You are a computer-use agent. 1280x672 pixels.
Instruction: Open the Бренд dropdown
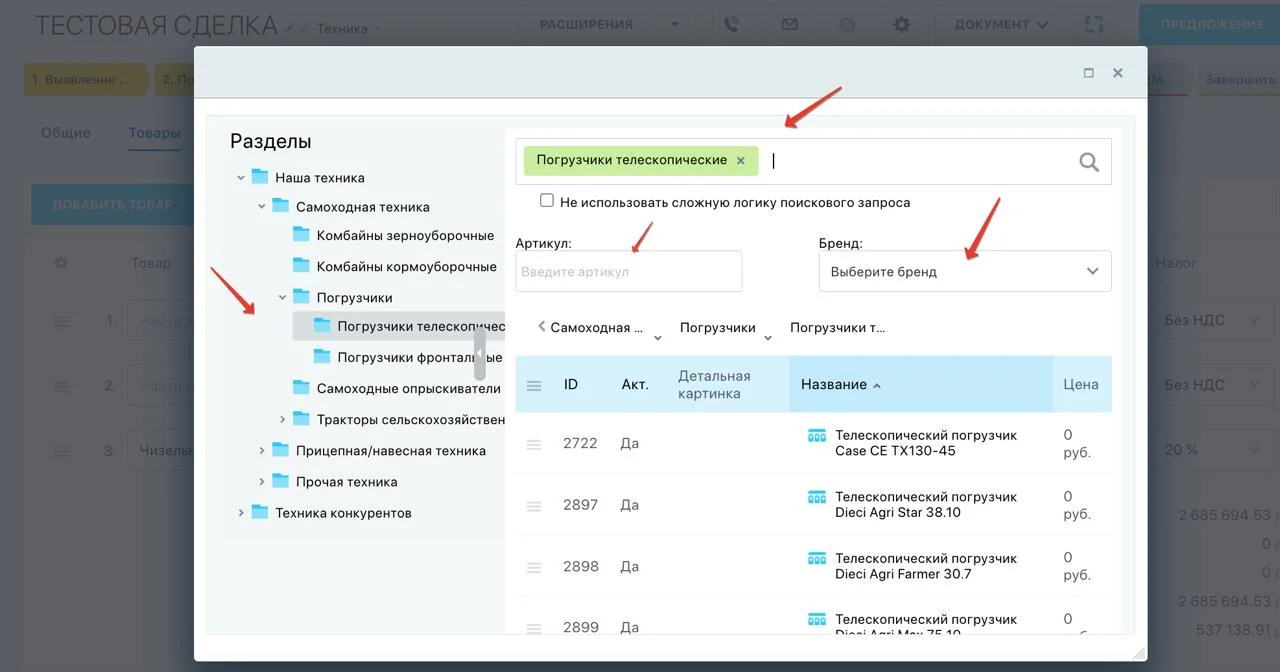click(964, 271)
